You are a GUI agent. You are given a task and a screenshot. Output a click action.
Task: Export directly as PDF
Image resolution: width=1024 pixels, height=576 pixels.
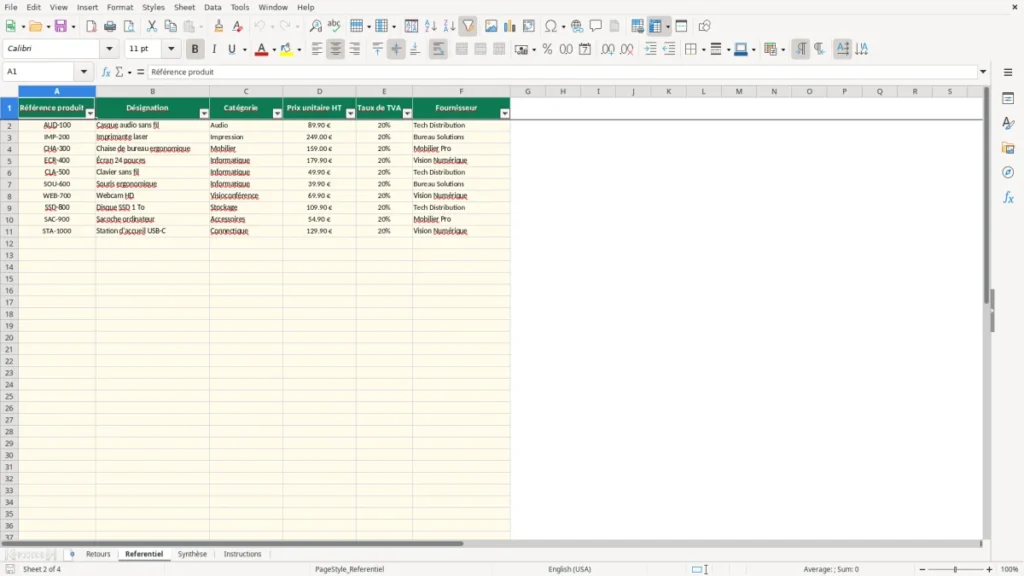[x=91, y=26]
